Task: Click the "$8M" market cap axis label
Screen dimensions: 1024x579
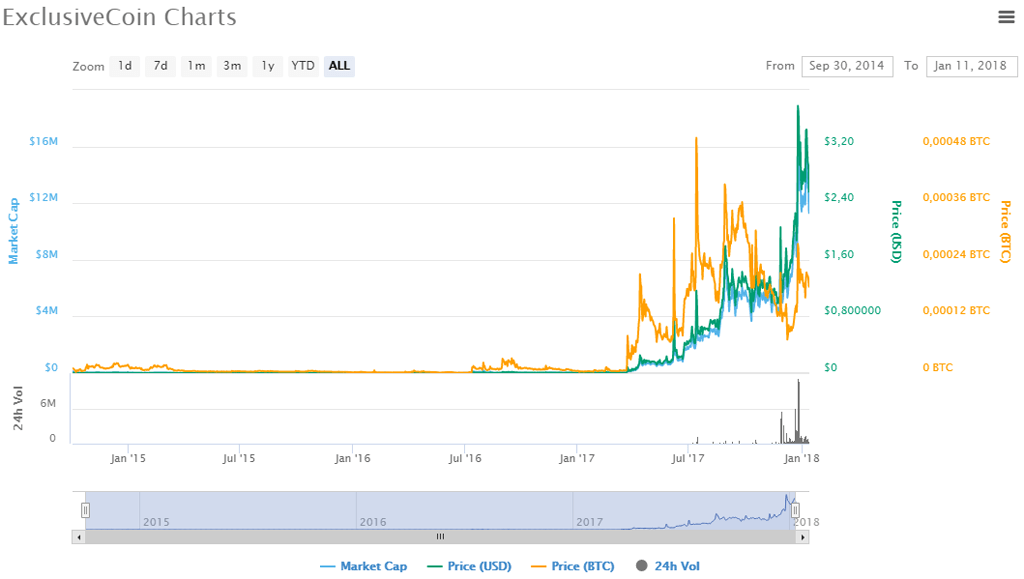Action: point(47,254)
